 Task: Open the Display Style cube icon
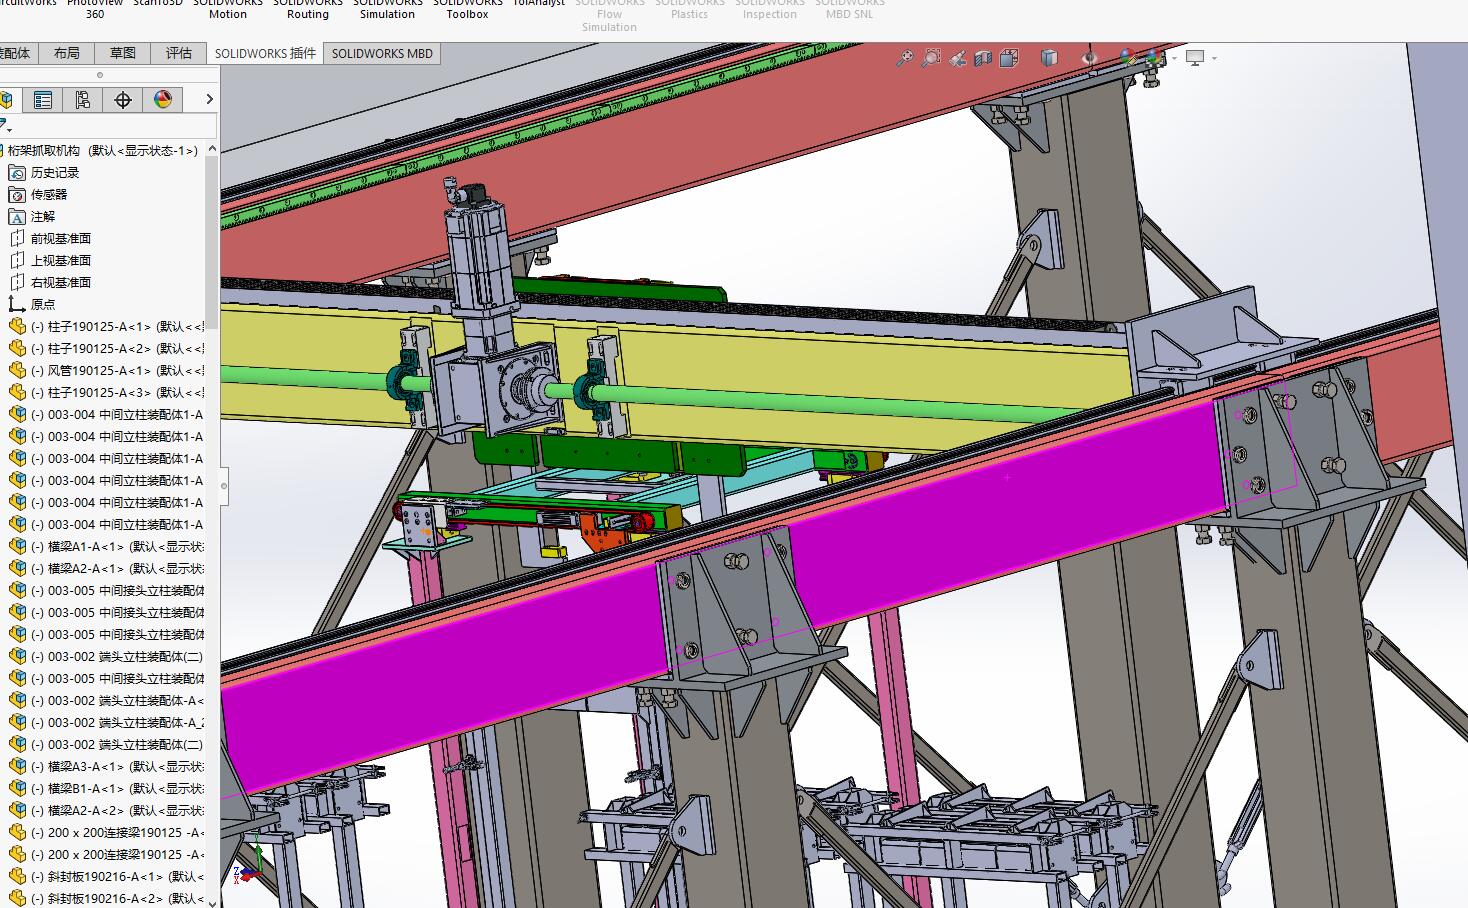[x=1048, y=58]
